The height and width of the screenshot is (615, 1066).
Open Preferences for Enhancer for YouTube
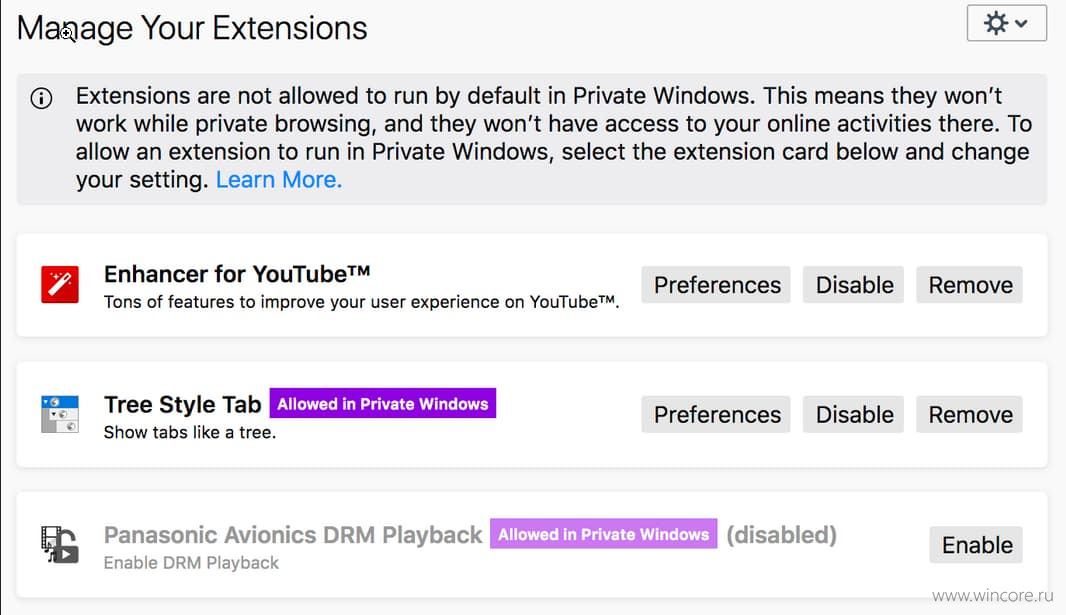tap(717, 285)
